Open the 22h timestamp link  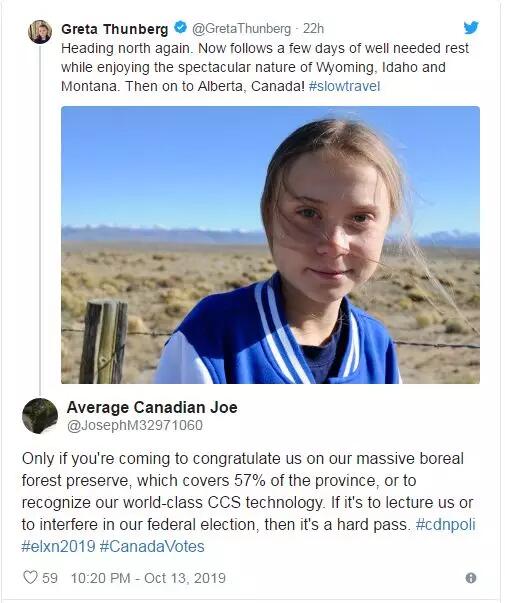tap(313, 28)
